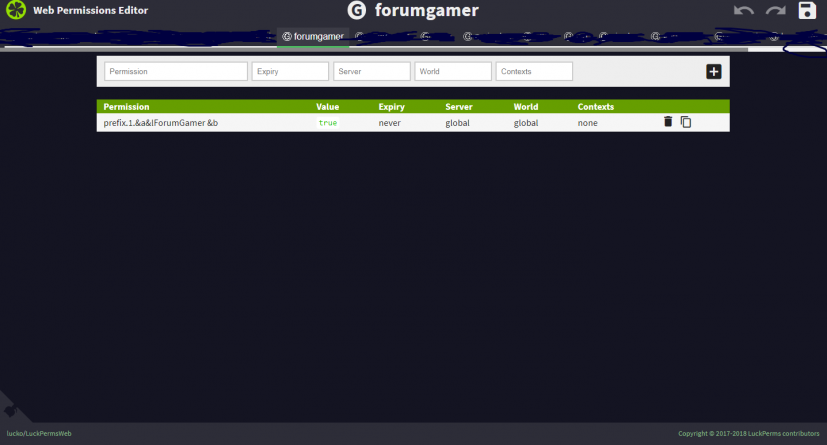827x445 pixels.
Task: Click the Contexts column header
Action: 595,107
